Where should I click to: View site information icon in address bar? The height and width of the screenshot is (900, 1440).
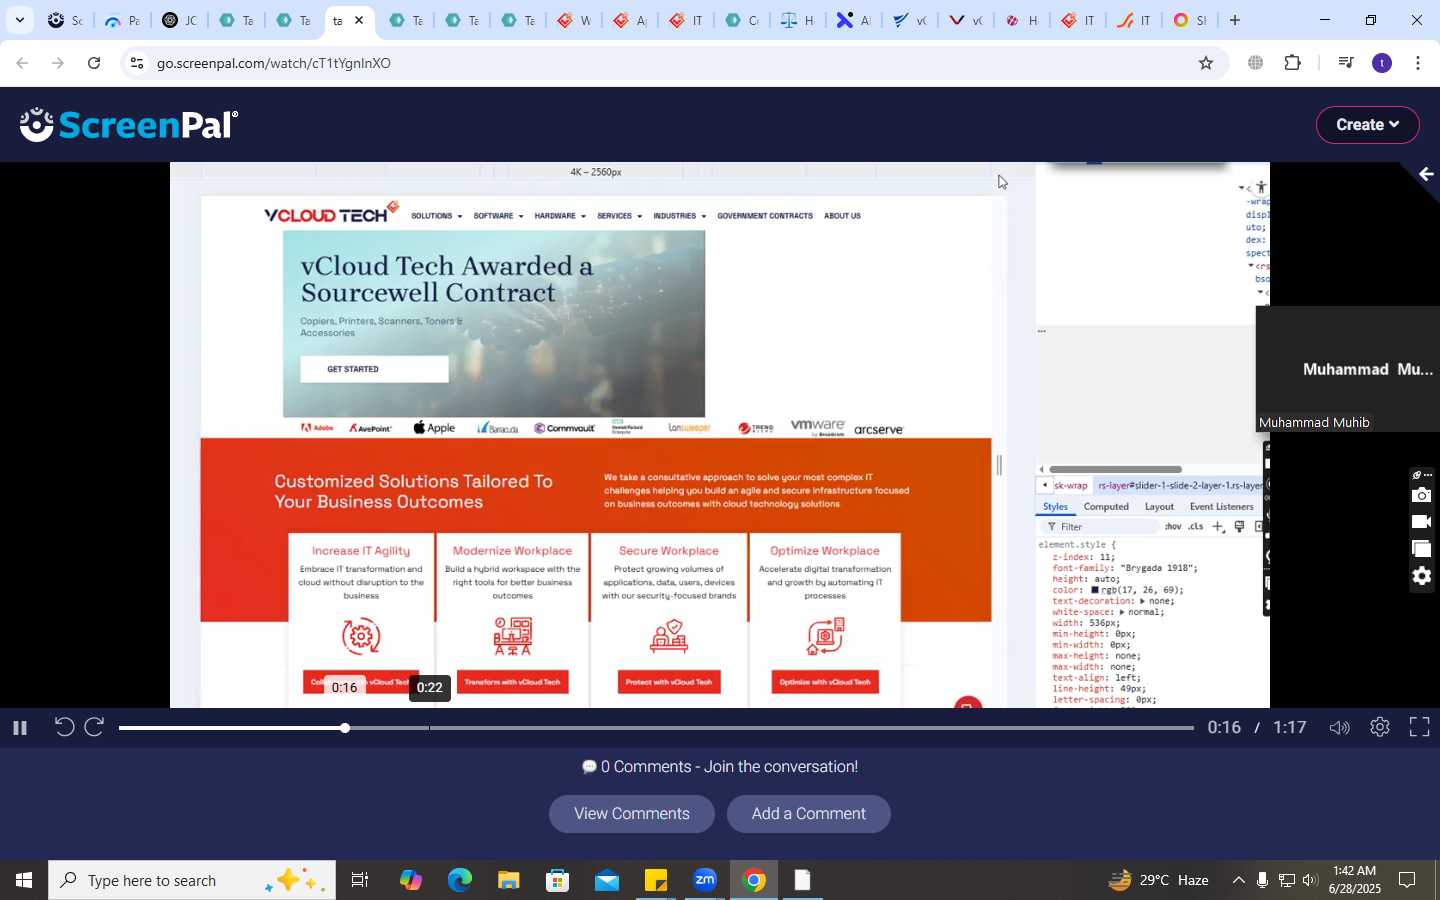click(x=137, y=63)
